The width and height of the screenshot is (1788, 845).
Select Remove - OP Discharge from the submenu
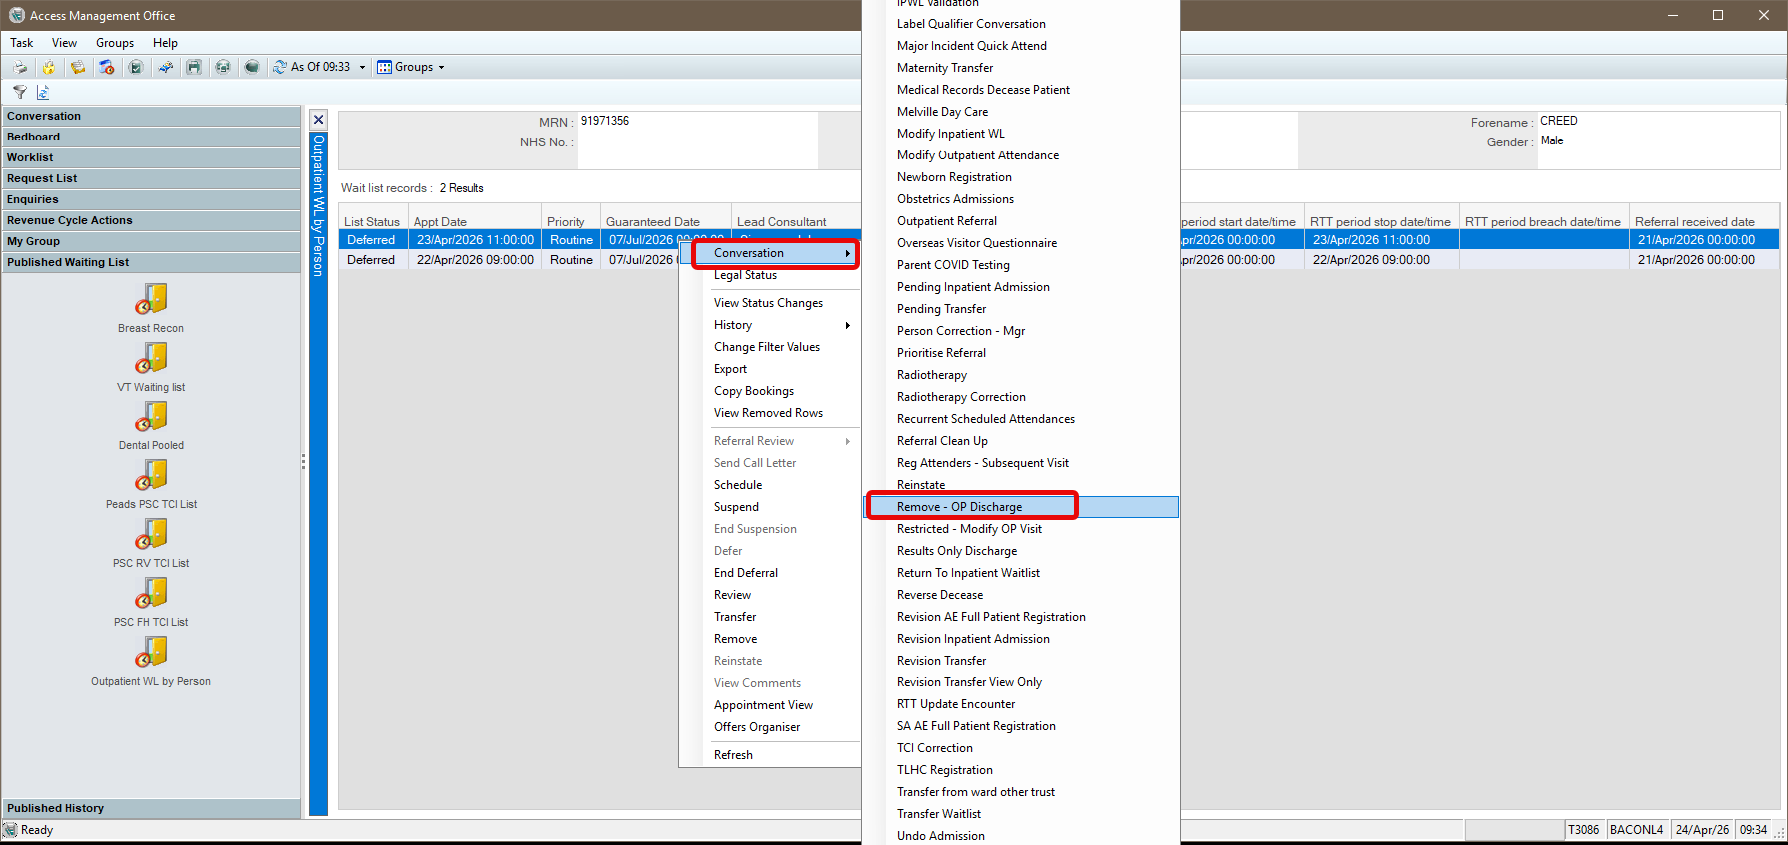click(959, 507)
